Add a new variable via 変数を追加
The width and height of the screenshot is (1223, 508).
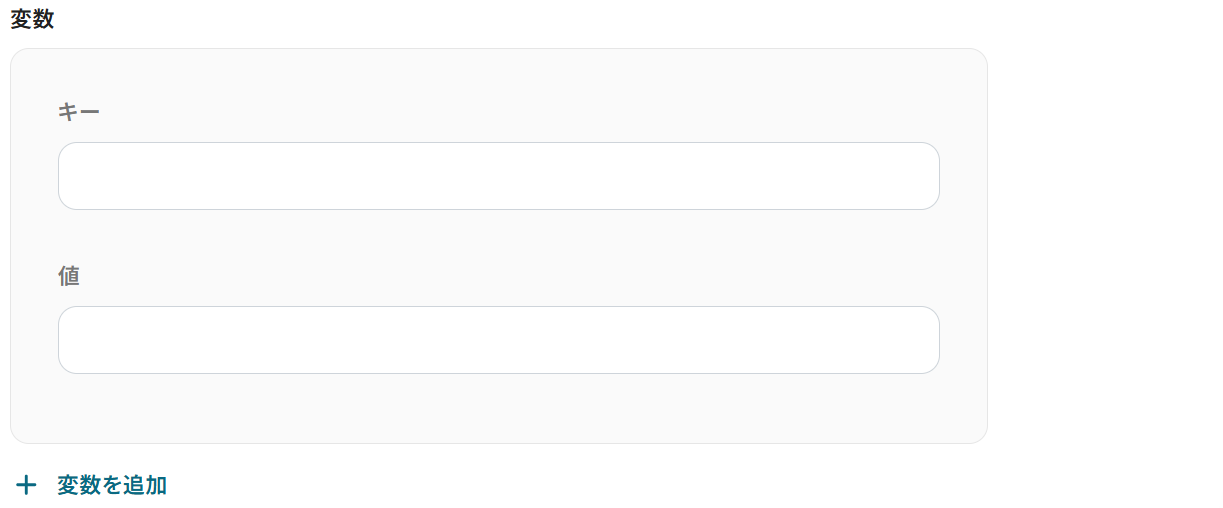coord(92,486)
